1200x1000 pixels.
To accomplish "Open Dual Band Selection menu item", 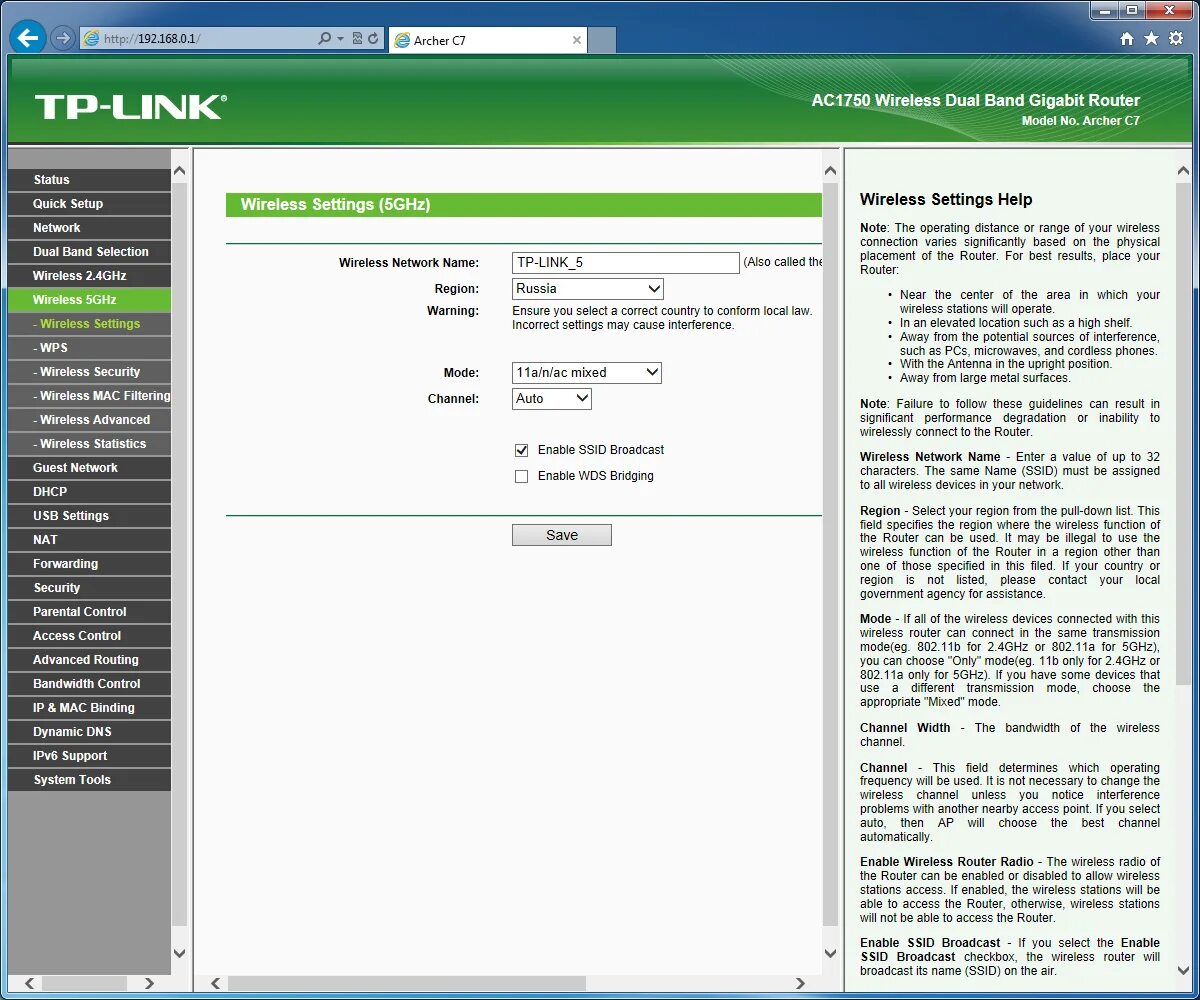I will [89, 252].
